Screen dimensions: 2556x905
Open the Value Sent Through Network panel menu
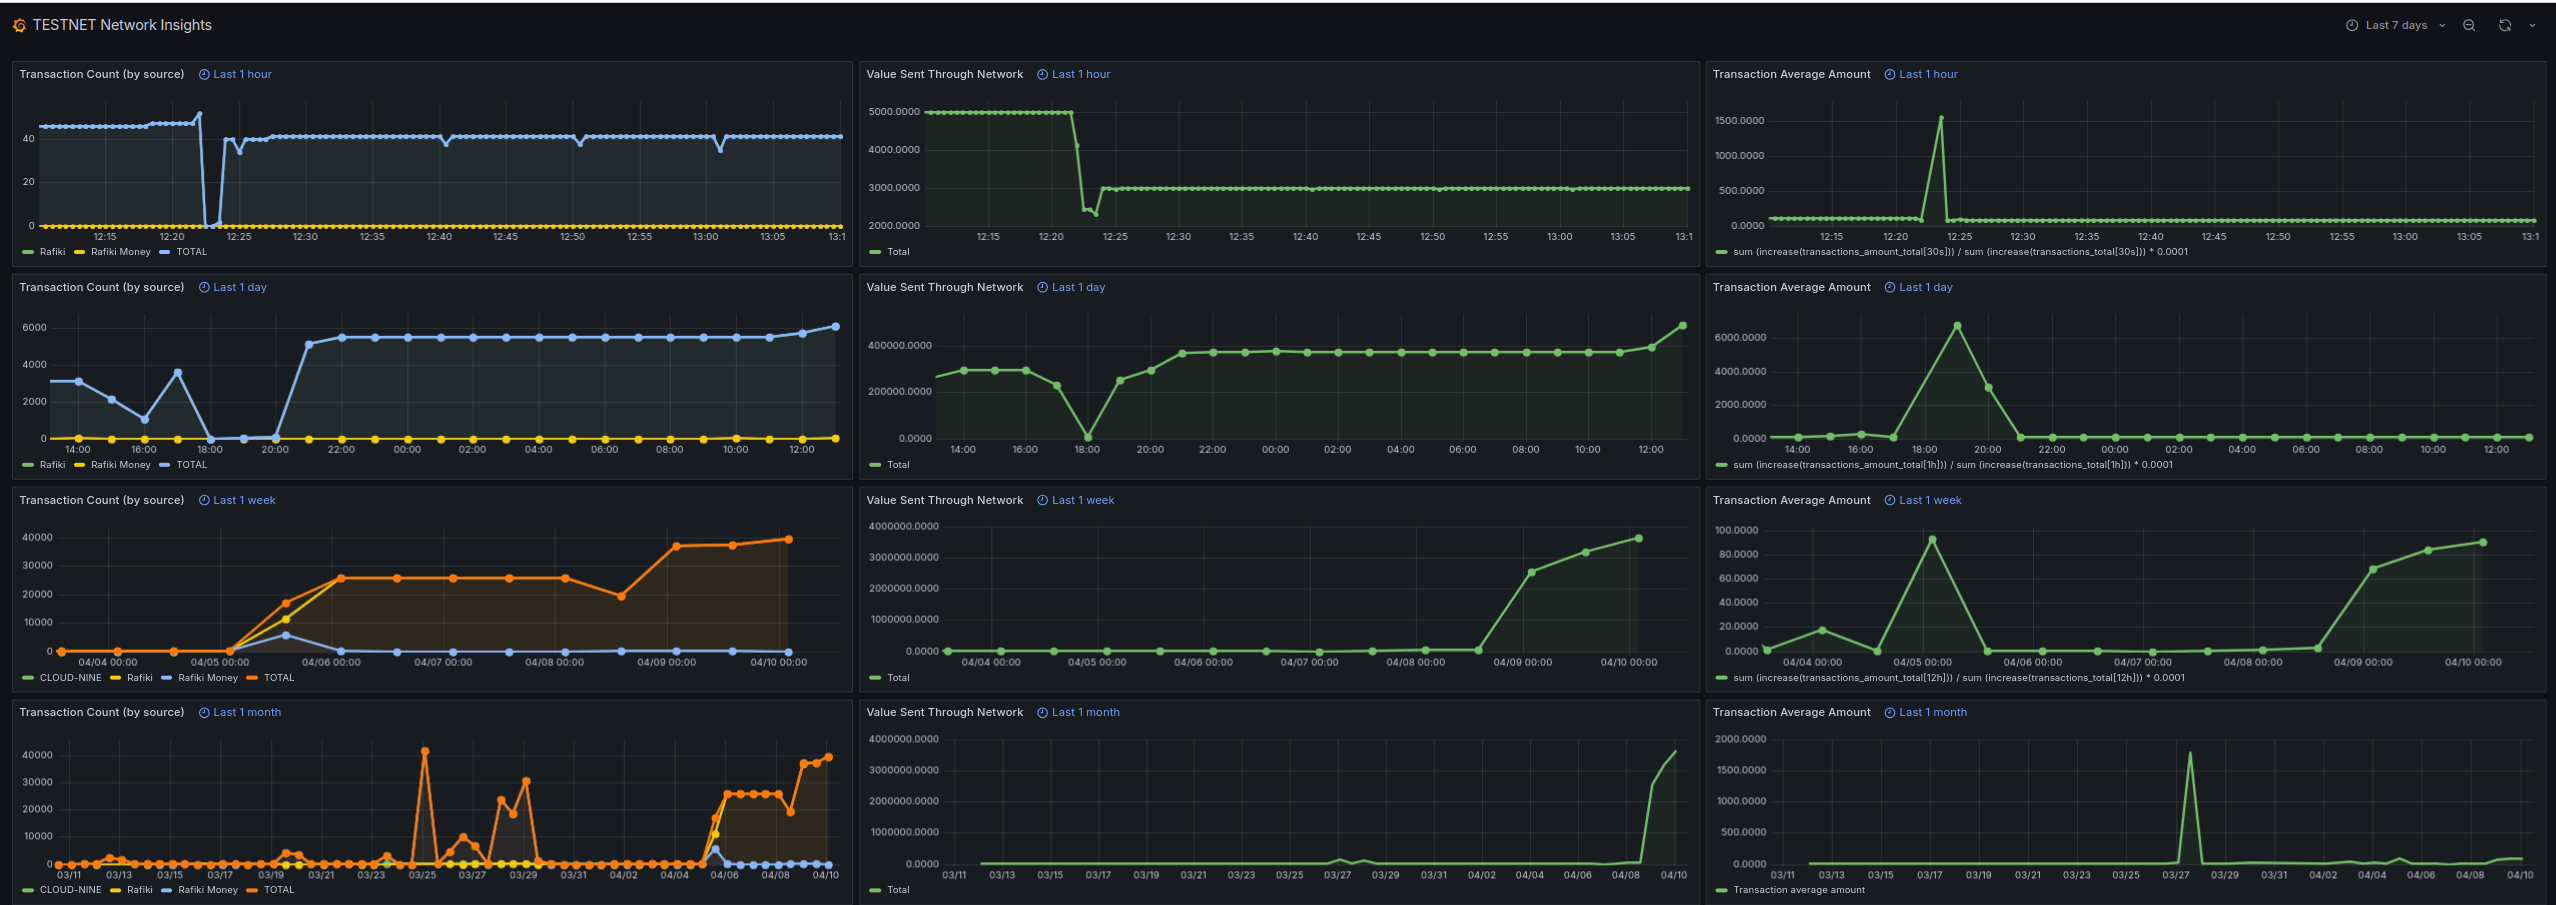(944, 74)
